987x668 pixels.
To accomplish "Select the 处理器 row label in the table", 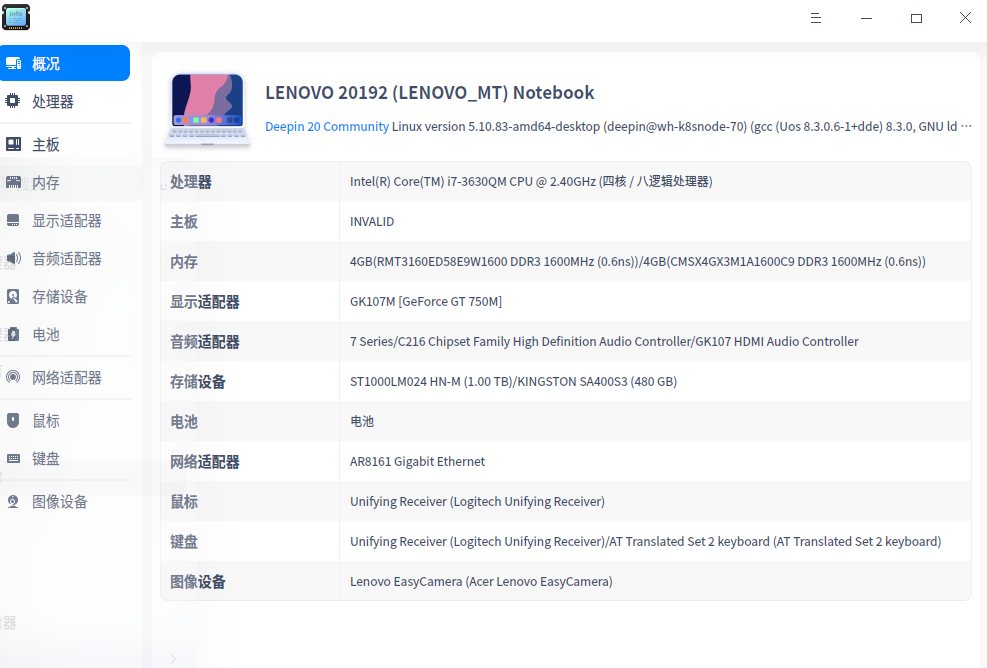I will pyautogui.click(x=191, y=182).
